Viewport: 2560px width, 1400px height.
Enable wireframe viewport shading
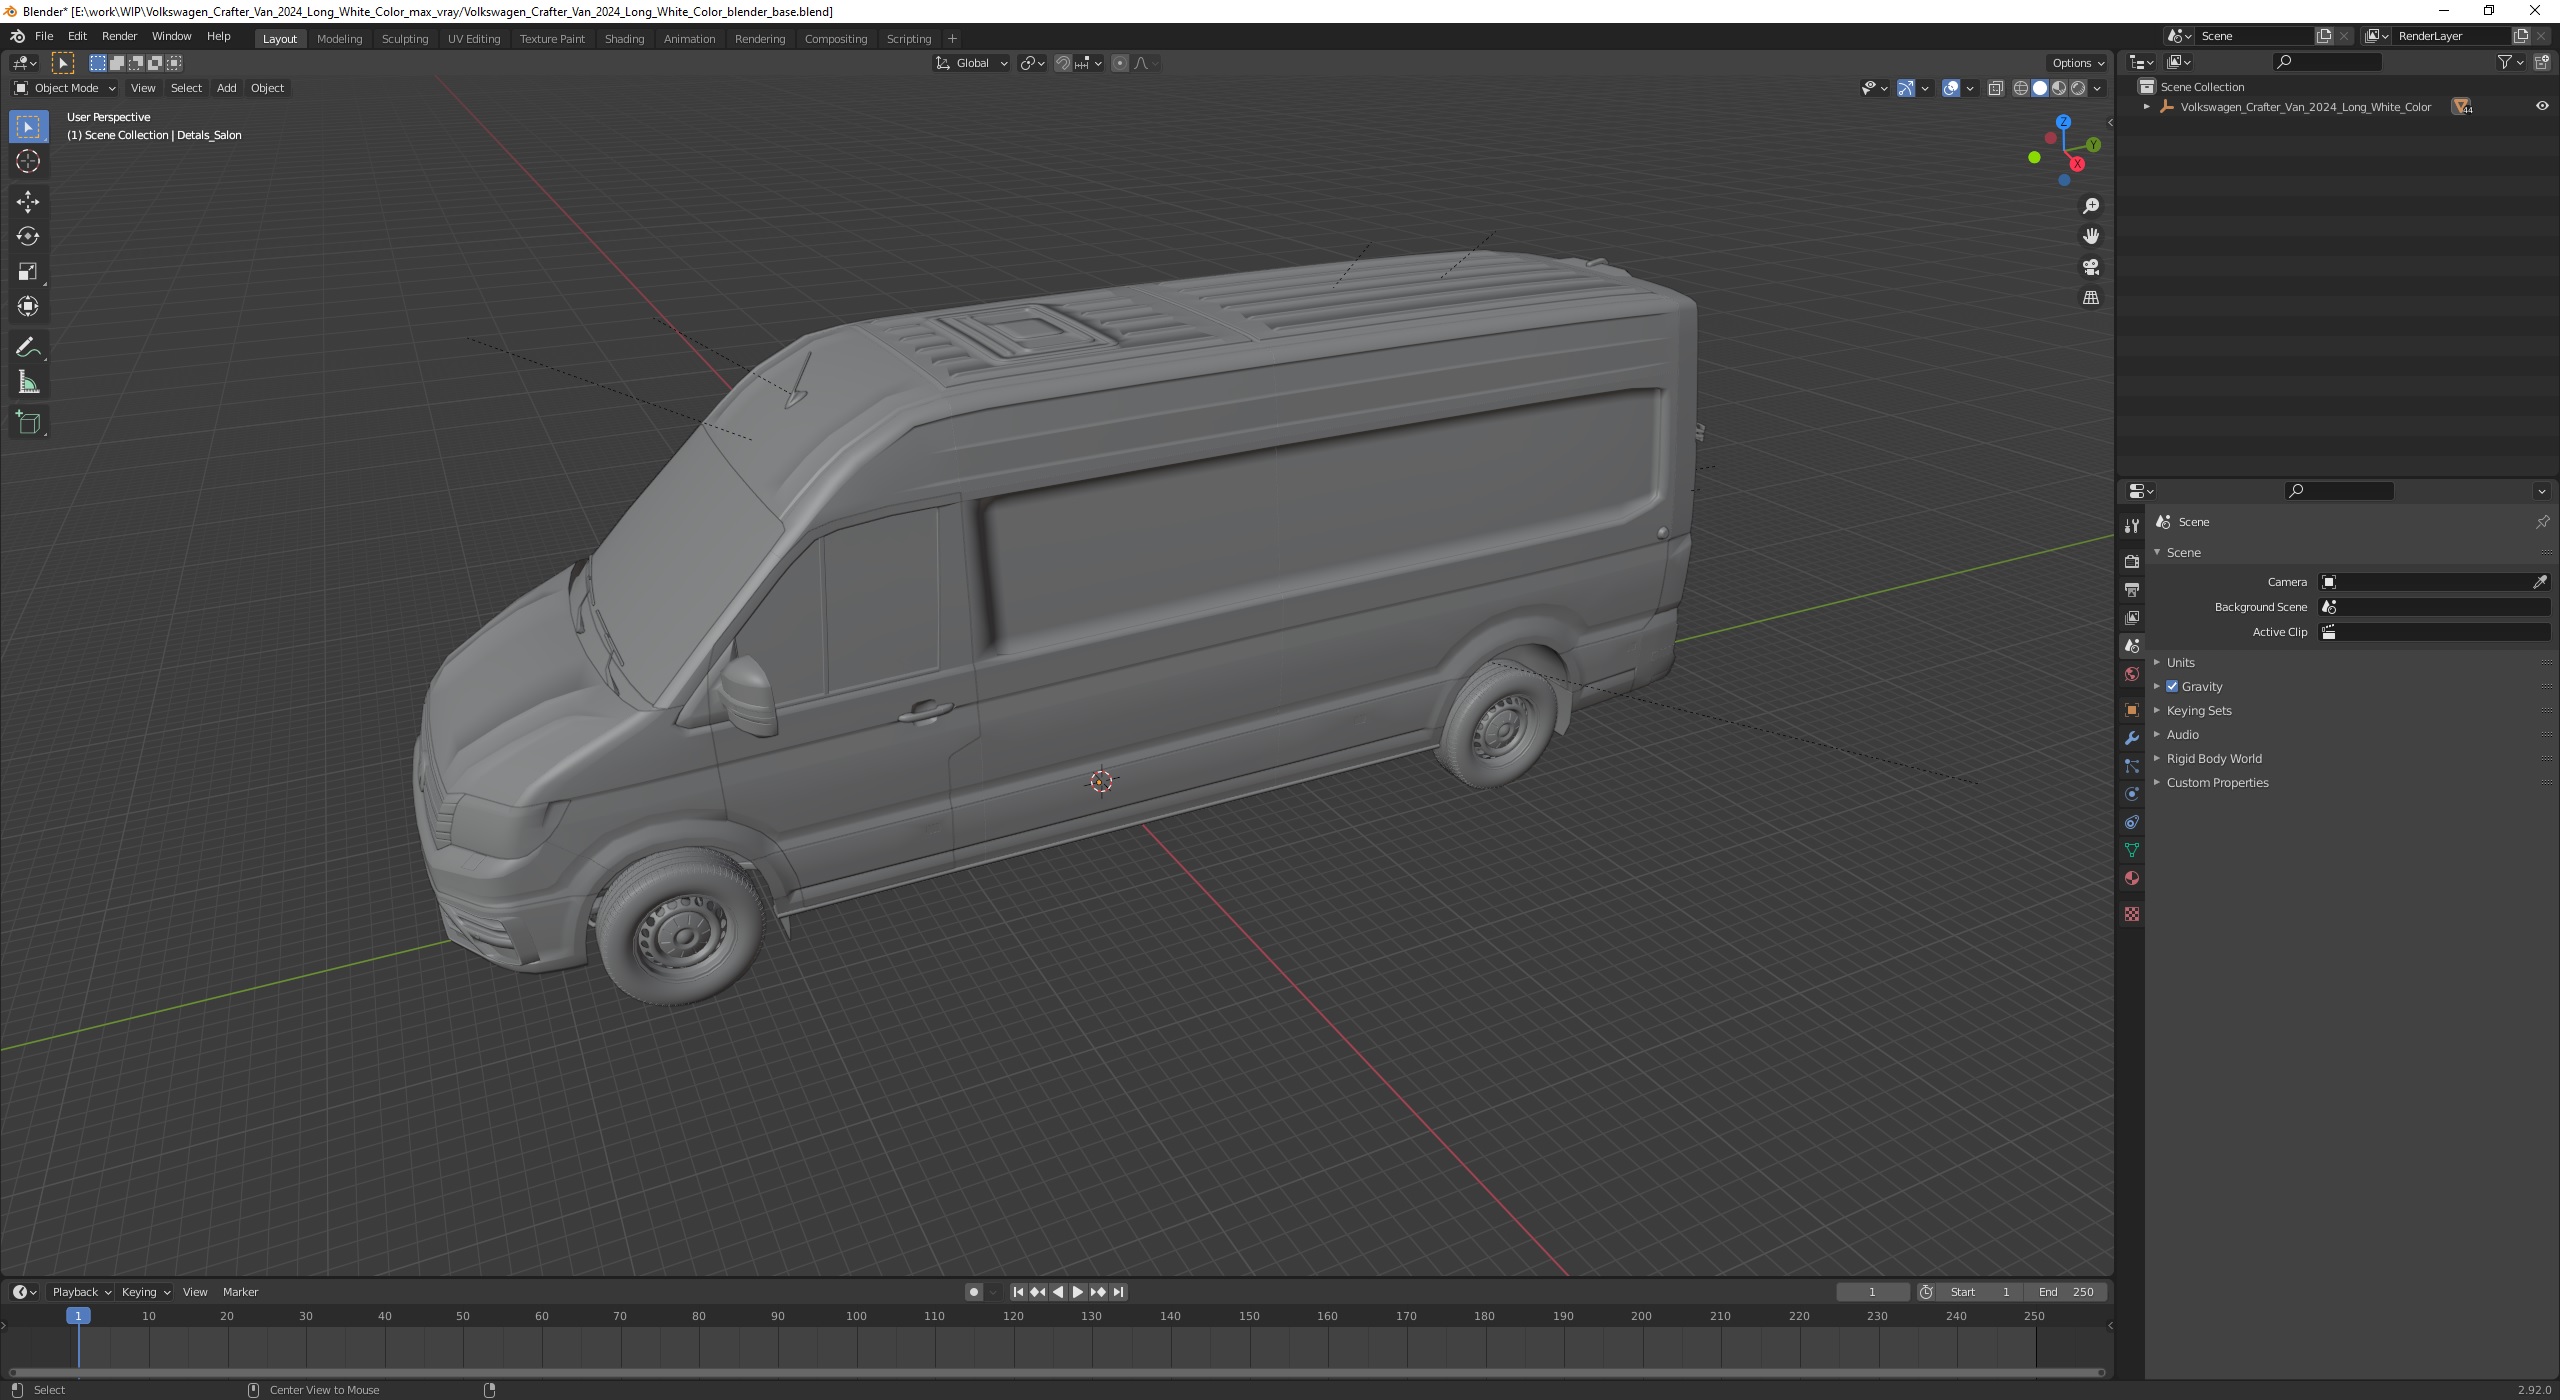2020,88
